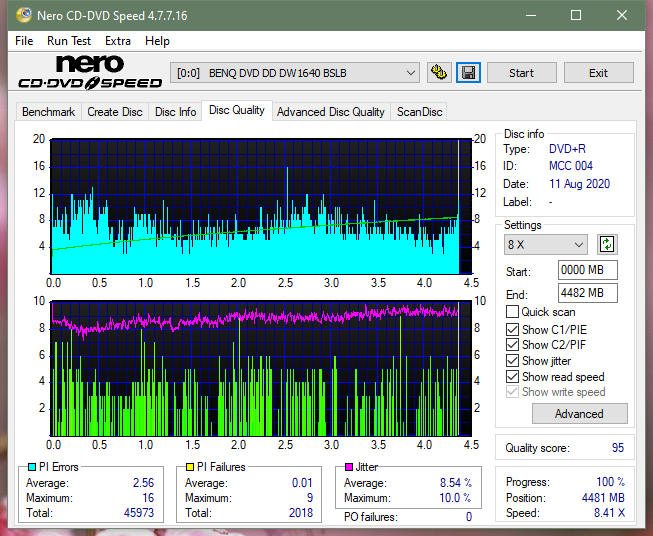Click the magenta Jitter color swatch
The width and height of the screenshot is (653, 536).
[x=349, y=467]
